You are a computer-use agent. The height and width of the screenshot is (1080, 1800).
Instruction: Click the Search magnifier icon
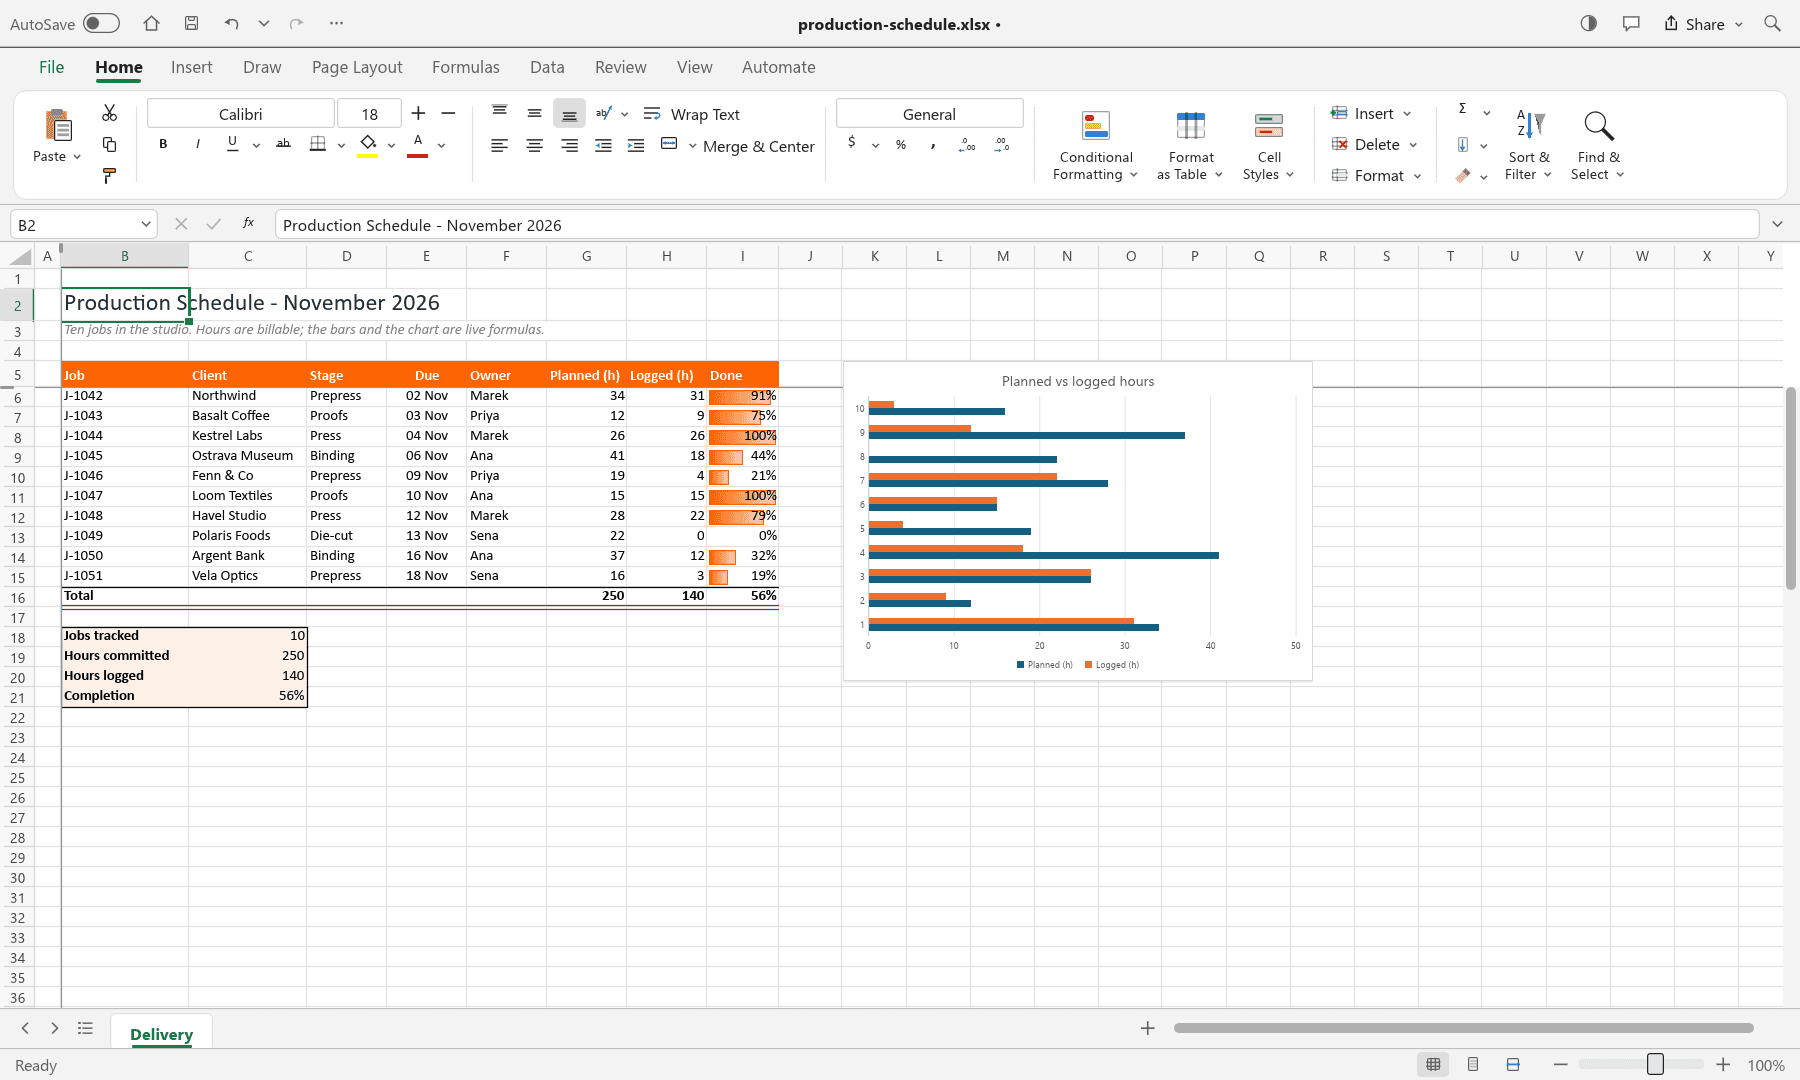pyautogui.click(x=1772, y=23)
